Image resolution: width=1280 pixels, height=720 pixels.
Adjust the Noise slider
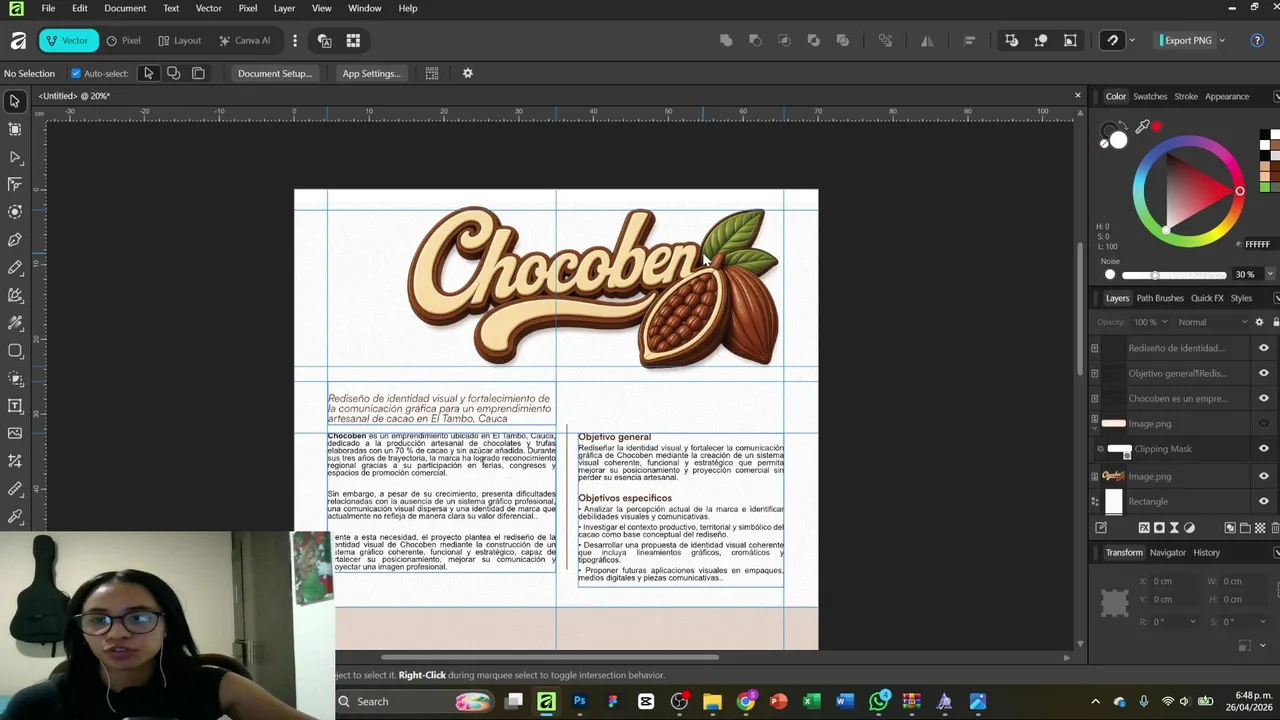(x=1173, y=275)
